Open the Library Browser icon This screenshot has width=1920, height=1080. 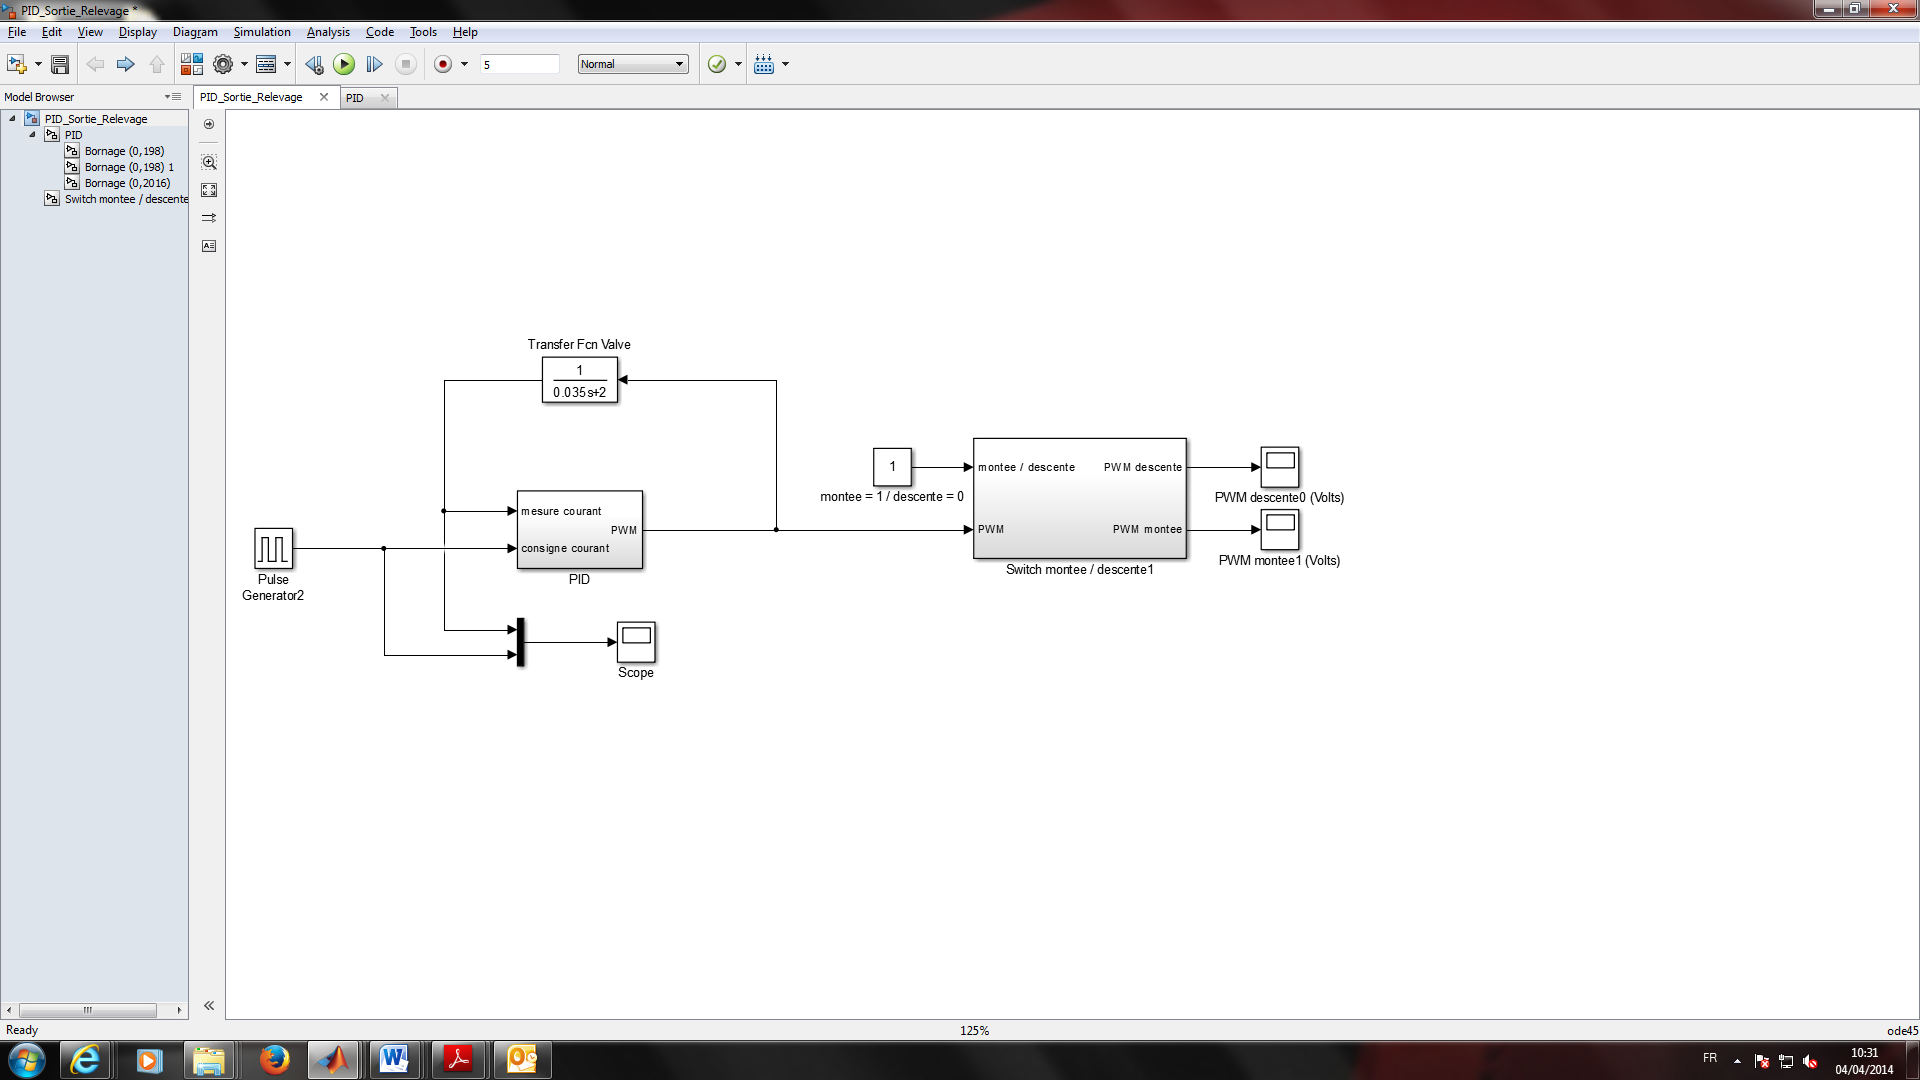click(x=191, y=64)
